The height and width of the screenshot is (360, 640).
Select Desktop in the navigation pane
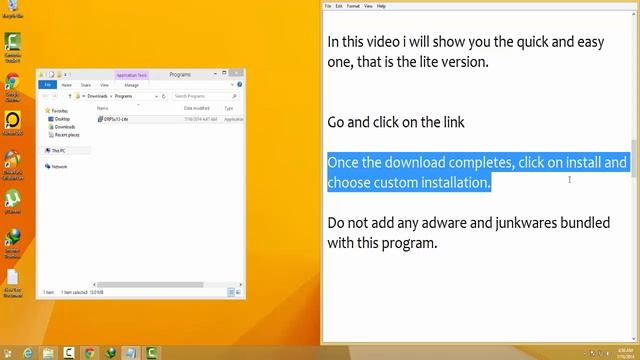pos(60,119)
